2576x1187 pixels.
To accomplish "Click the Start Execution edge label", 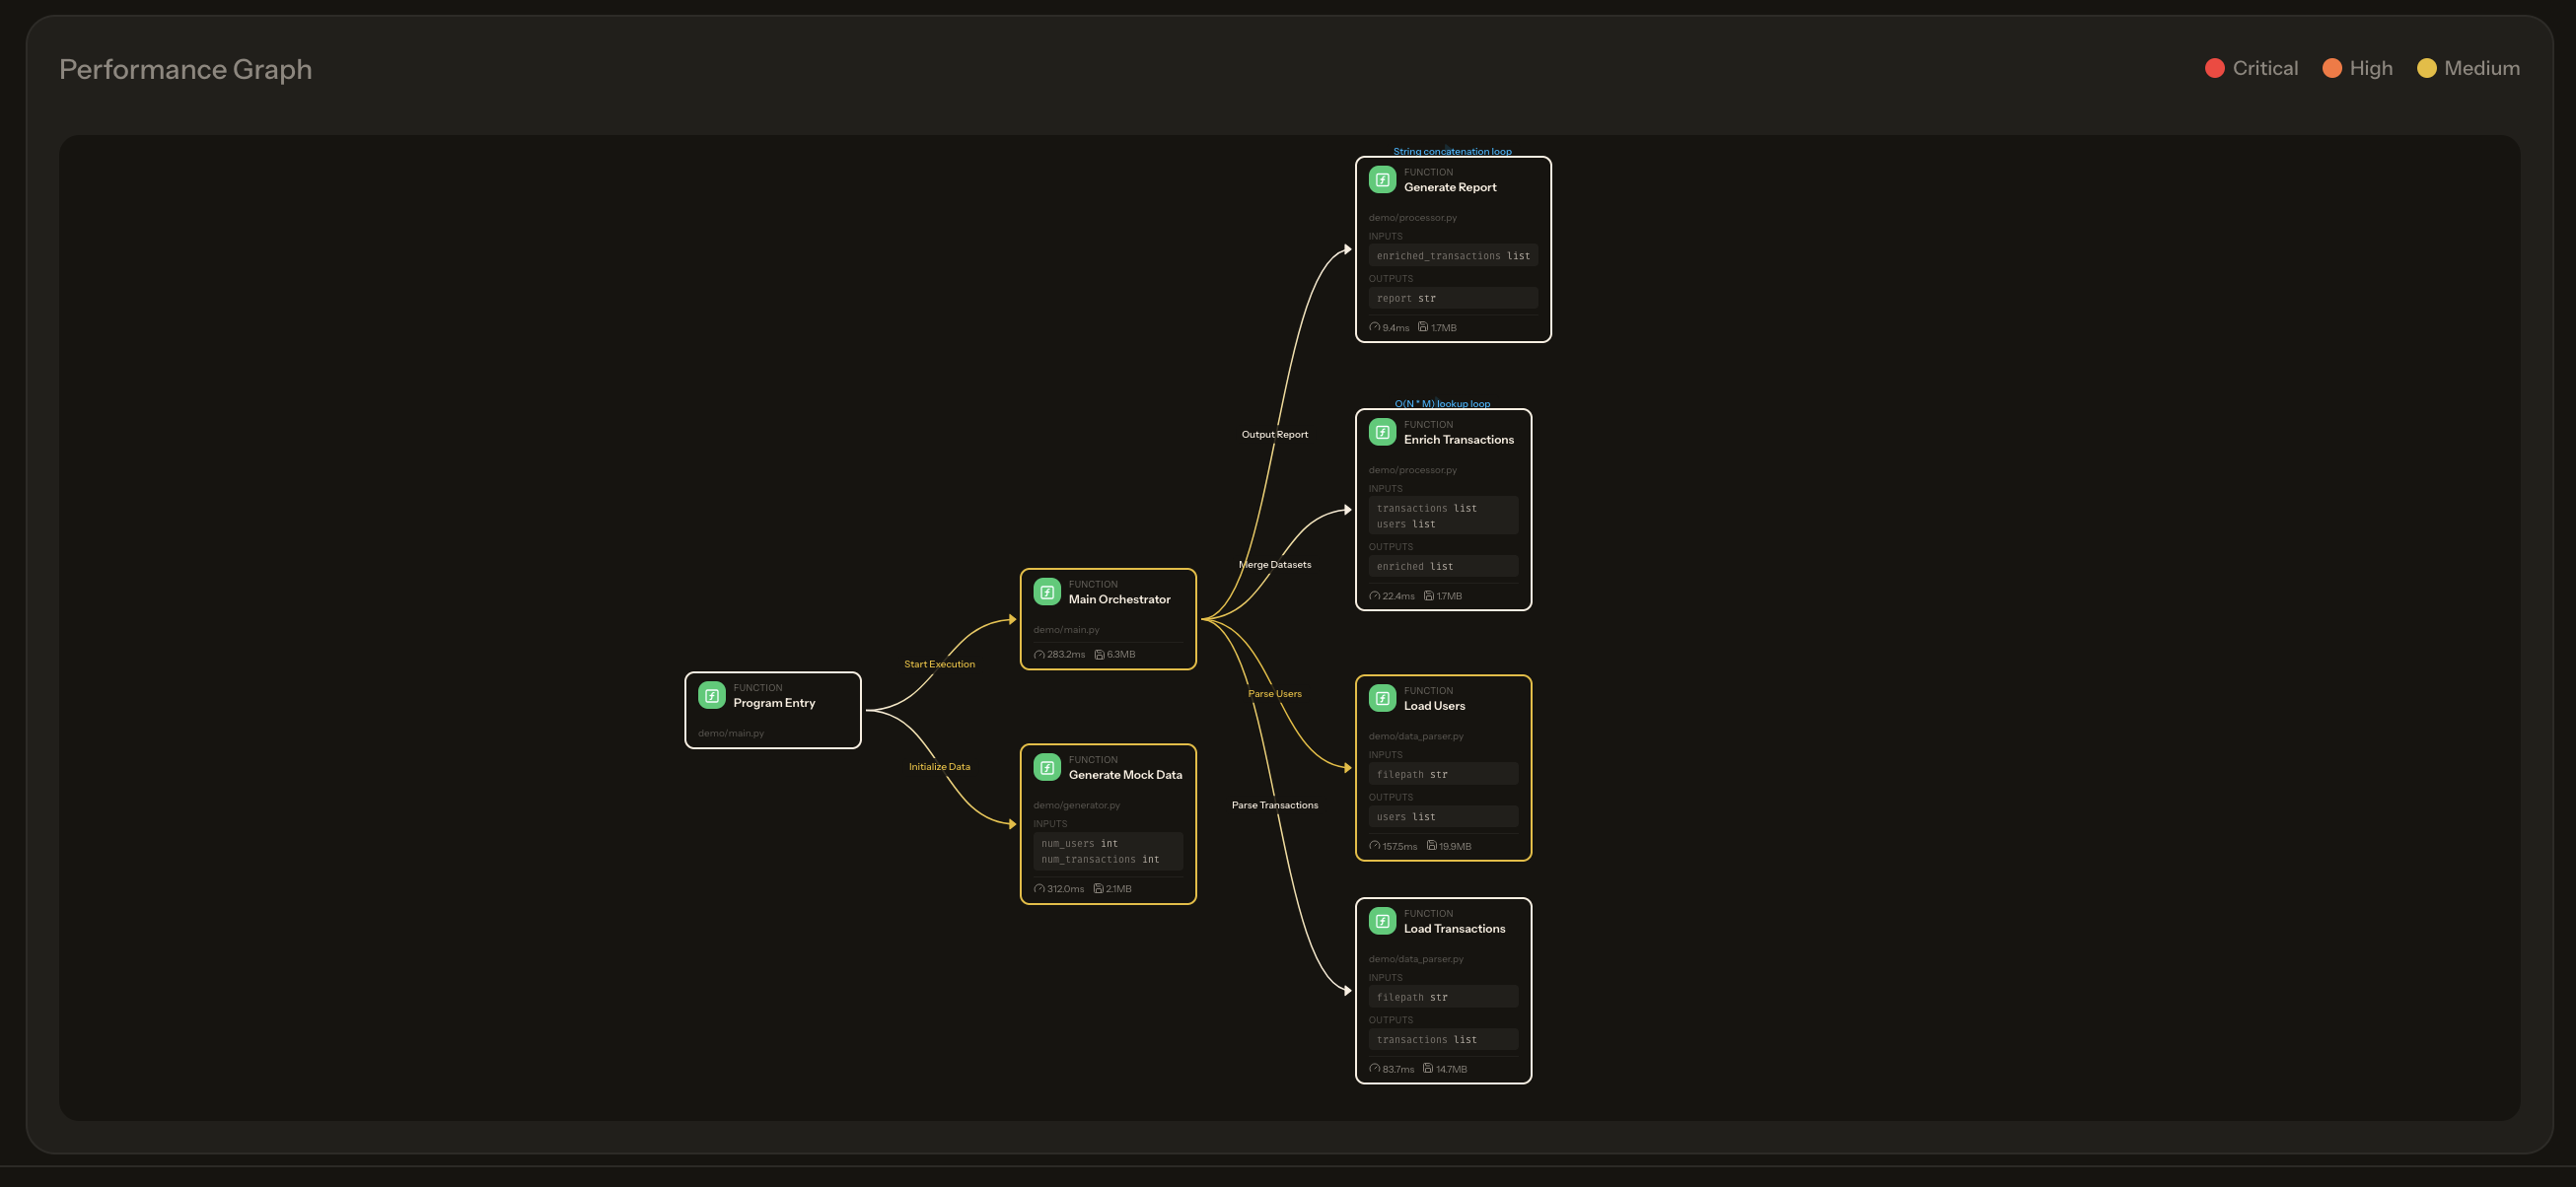I will point(939,664).
